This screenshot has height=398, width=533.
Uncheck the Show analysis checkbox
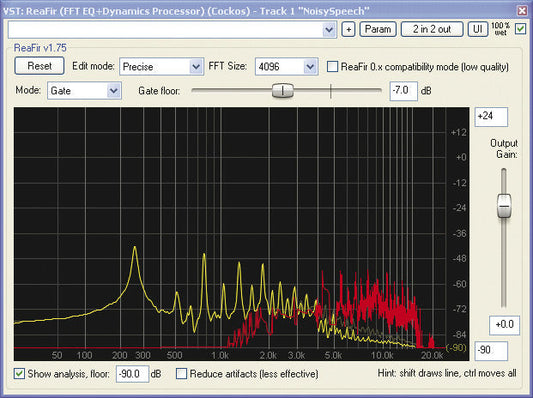[19, 374]
